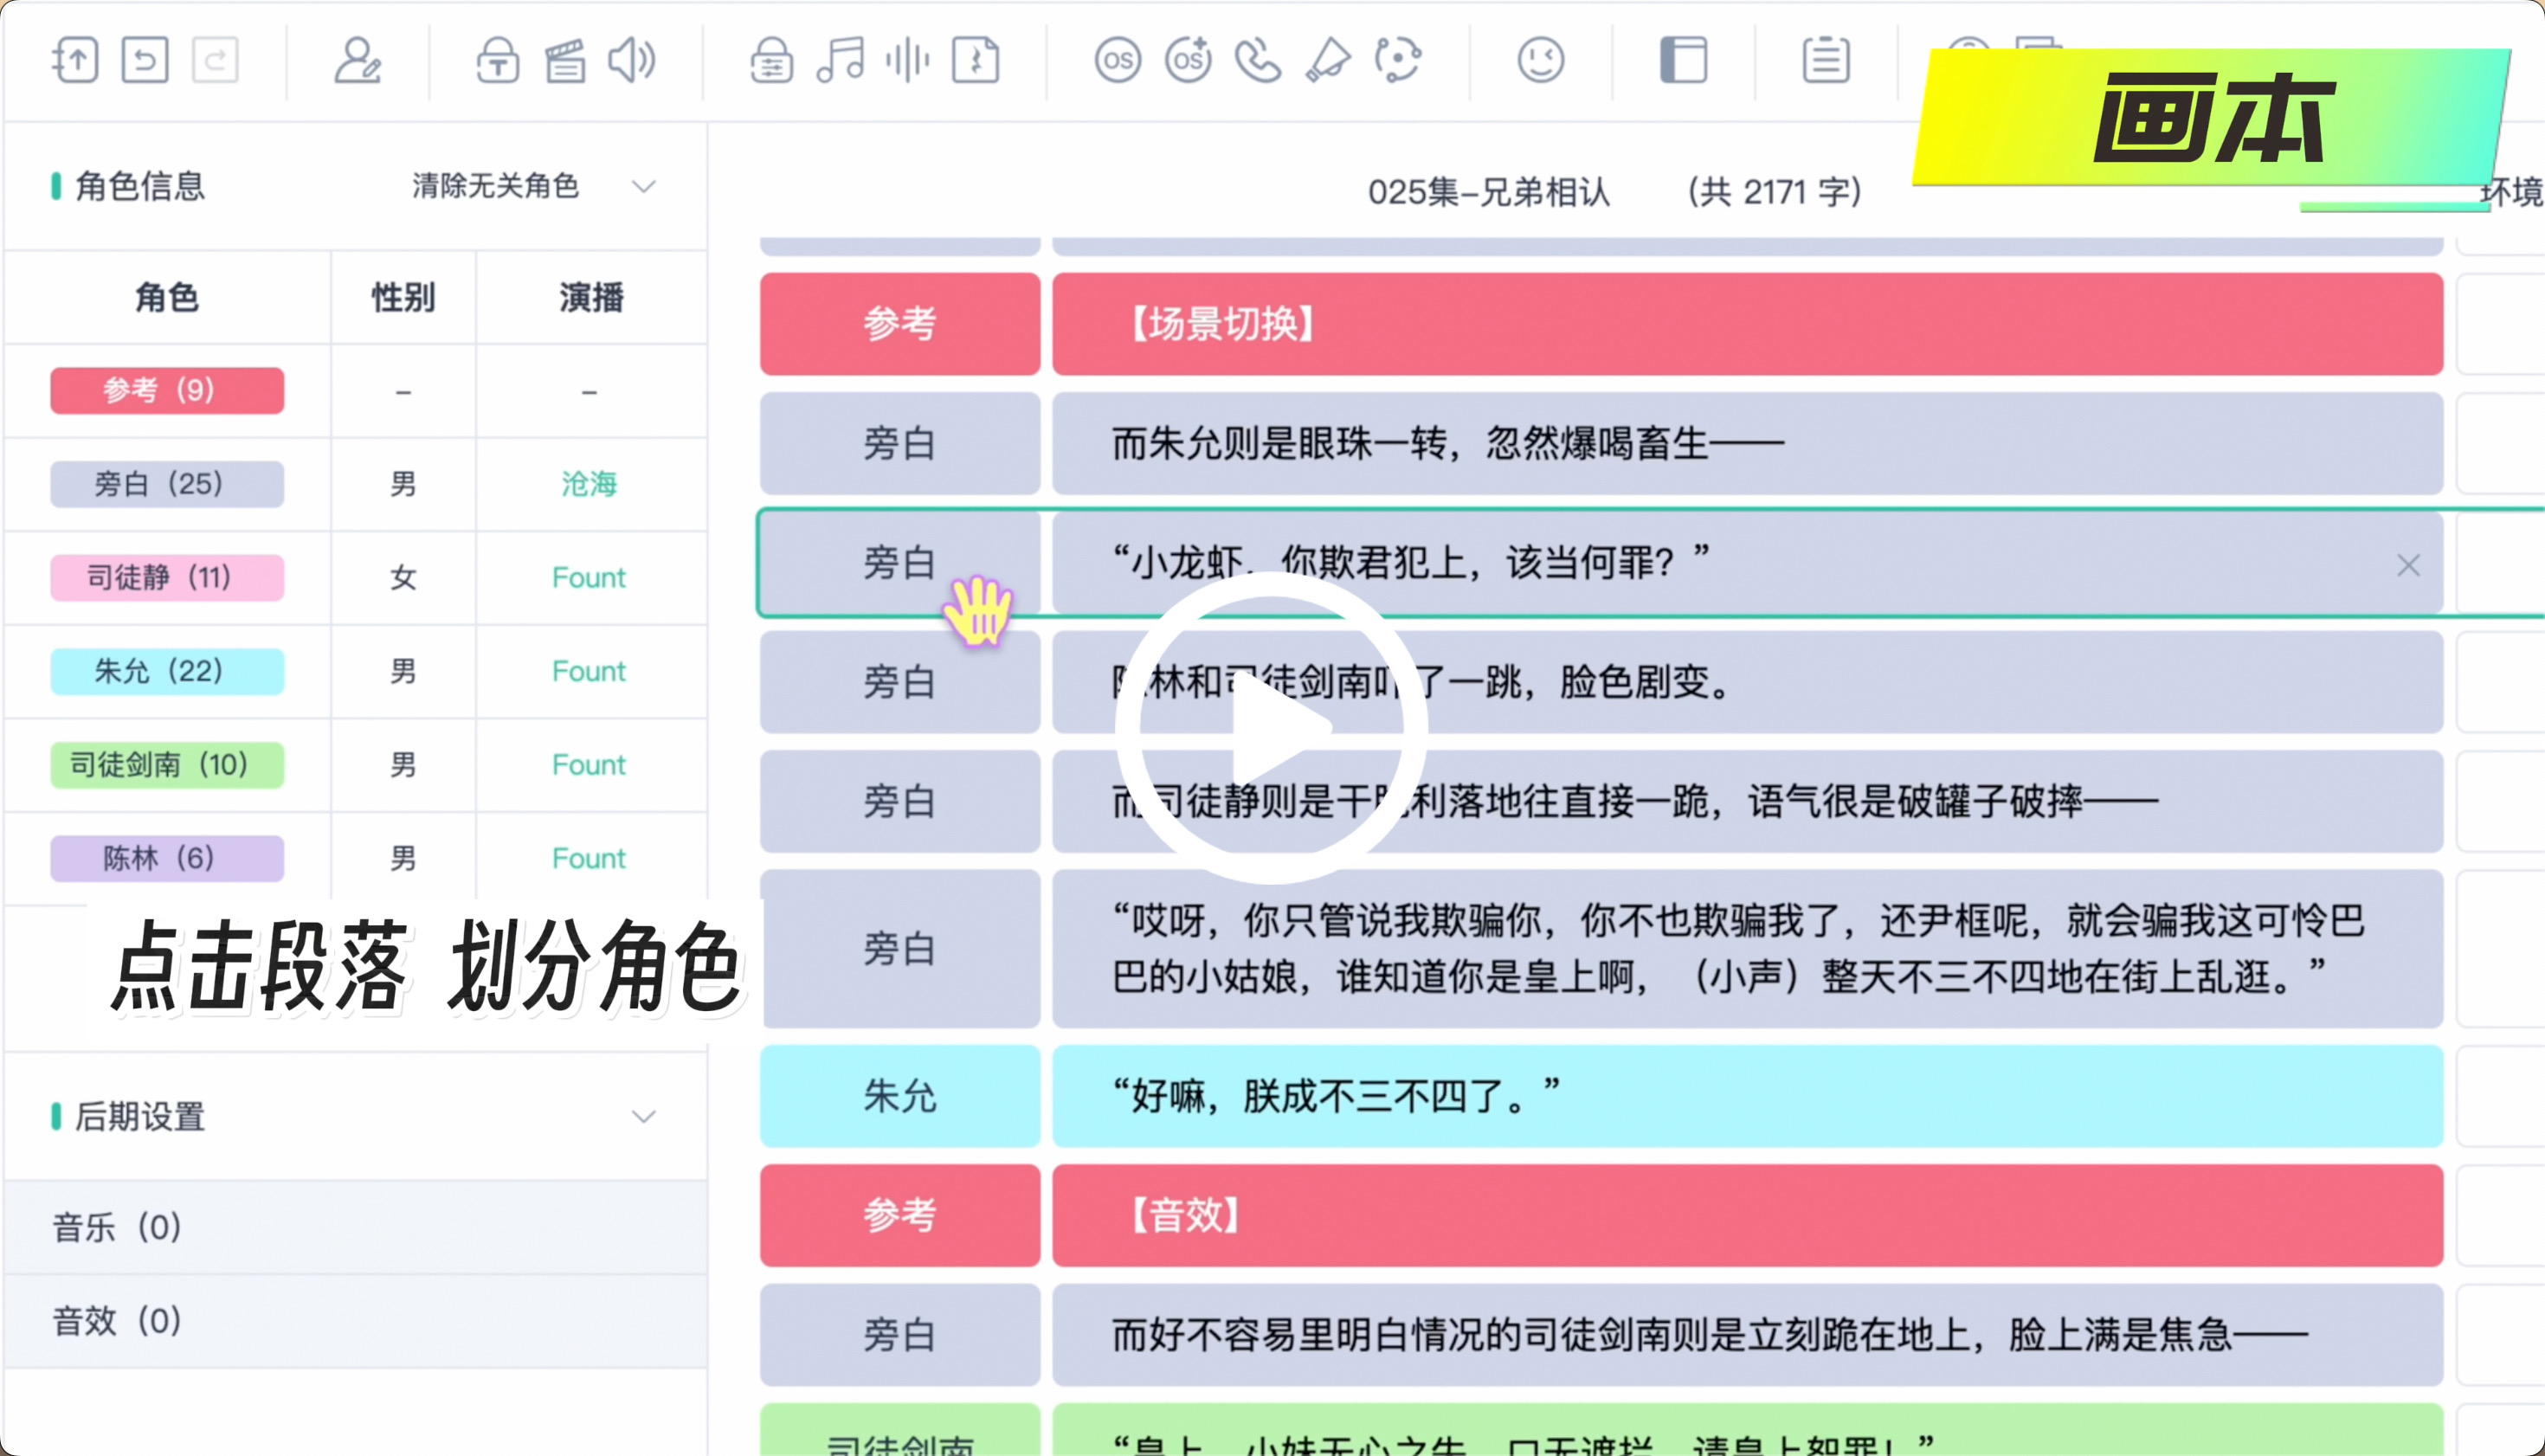Toggle the sidebar panel layout icon
2545x1456 pixels.
pyautogui.click(x=1683, y=60)
